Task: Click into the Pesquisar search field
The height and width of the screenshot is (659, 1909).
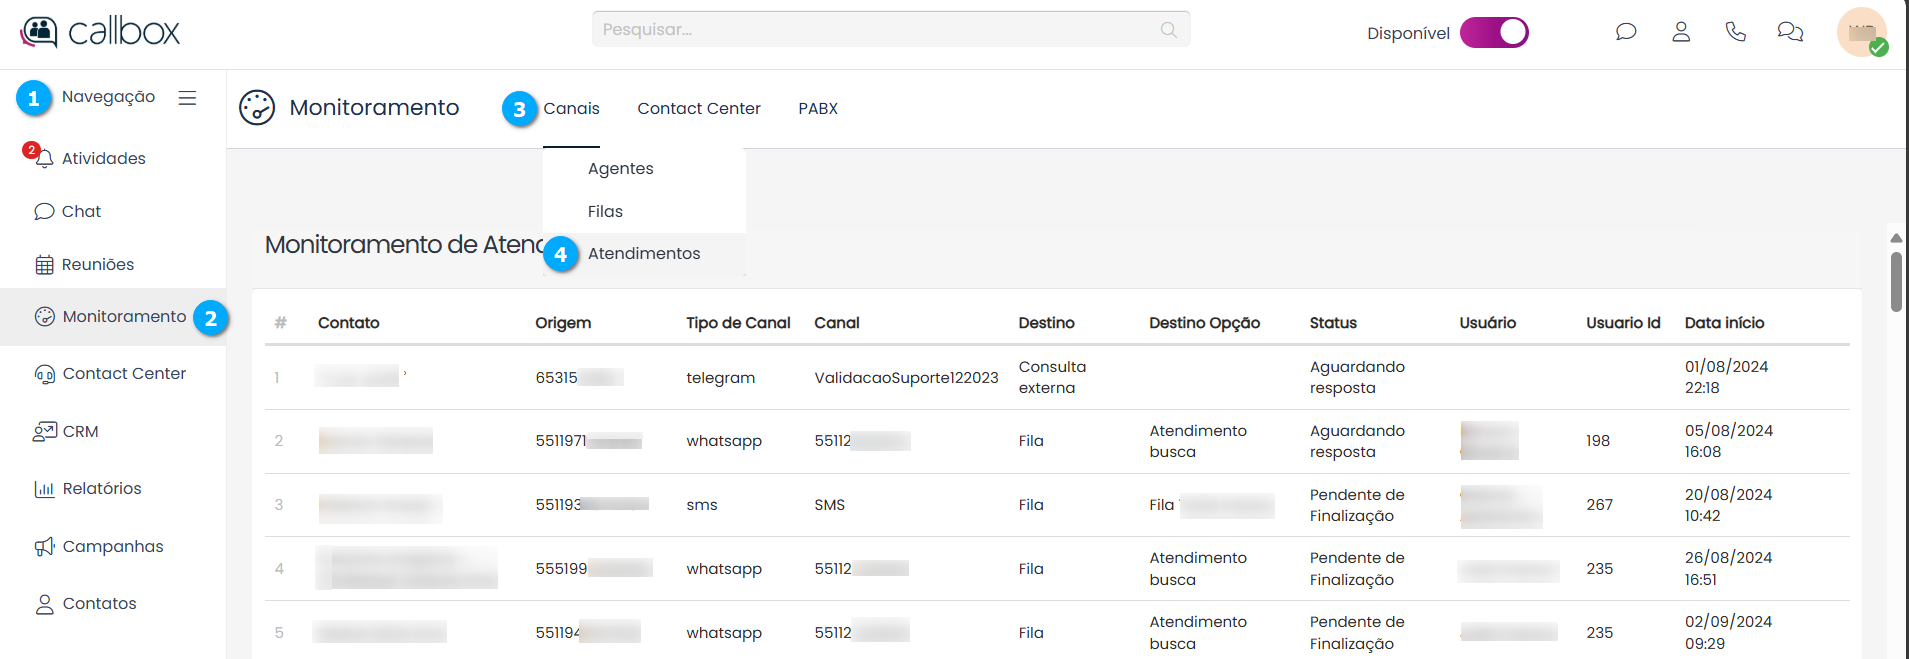Action: coord(870,30)
